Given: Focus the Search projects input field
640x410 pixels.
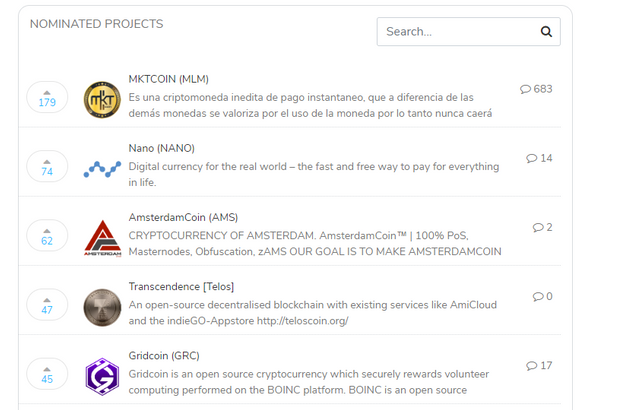Looking at the screenshot, I should click(455, 32).
